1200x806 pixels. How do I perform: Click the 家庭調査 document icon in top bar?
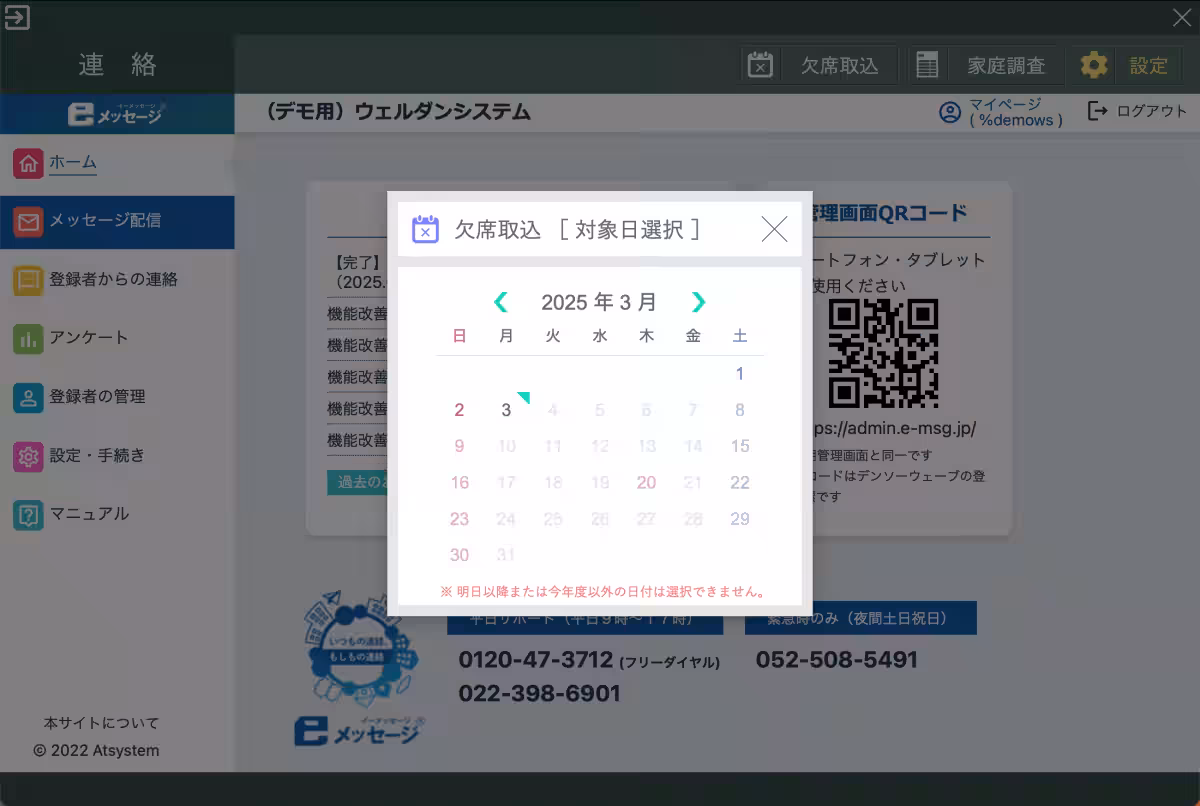(x=926, y=64)
